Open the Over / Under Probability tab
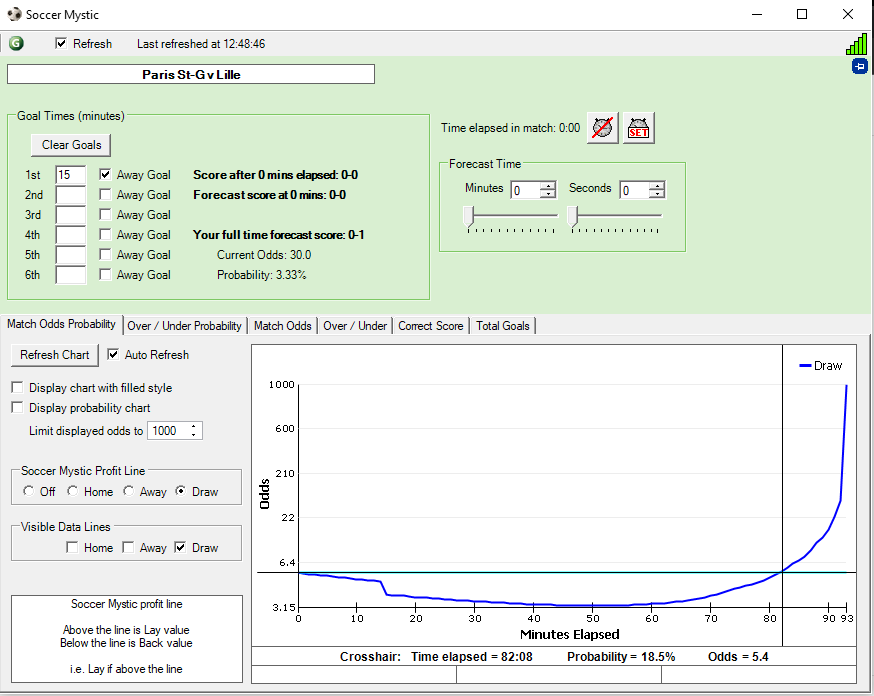Image resolution: width=874 pixels, height=696 pixels. (x=184, y=326)
